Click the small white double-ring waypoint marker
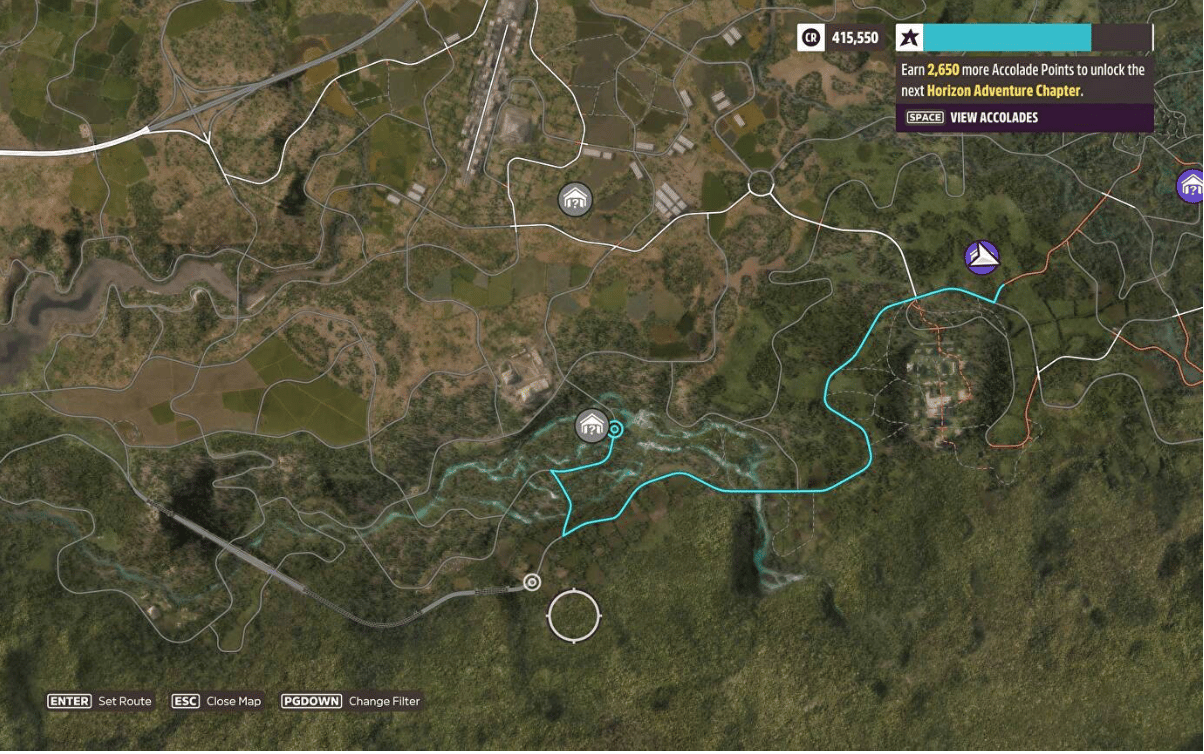This screenshot has height=754, width=1204. 533,582
